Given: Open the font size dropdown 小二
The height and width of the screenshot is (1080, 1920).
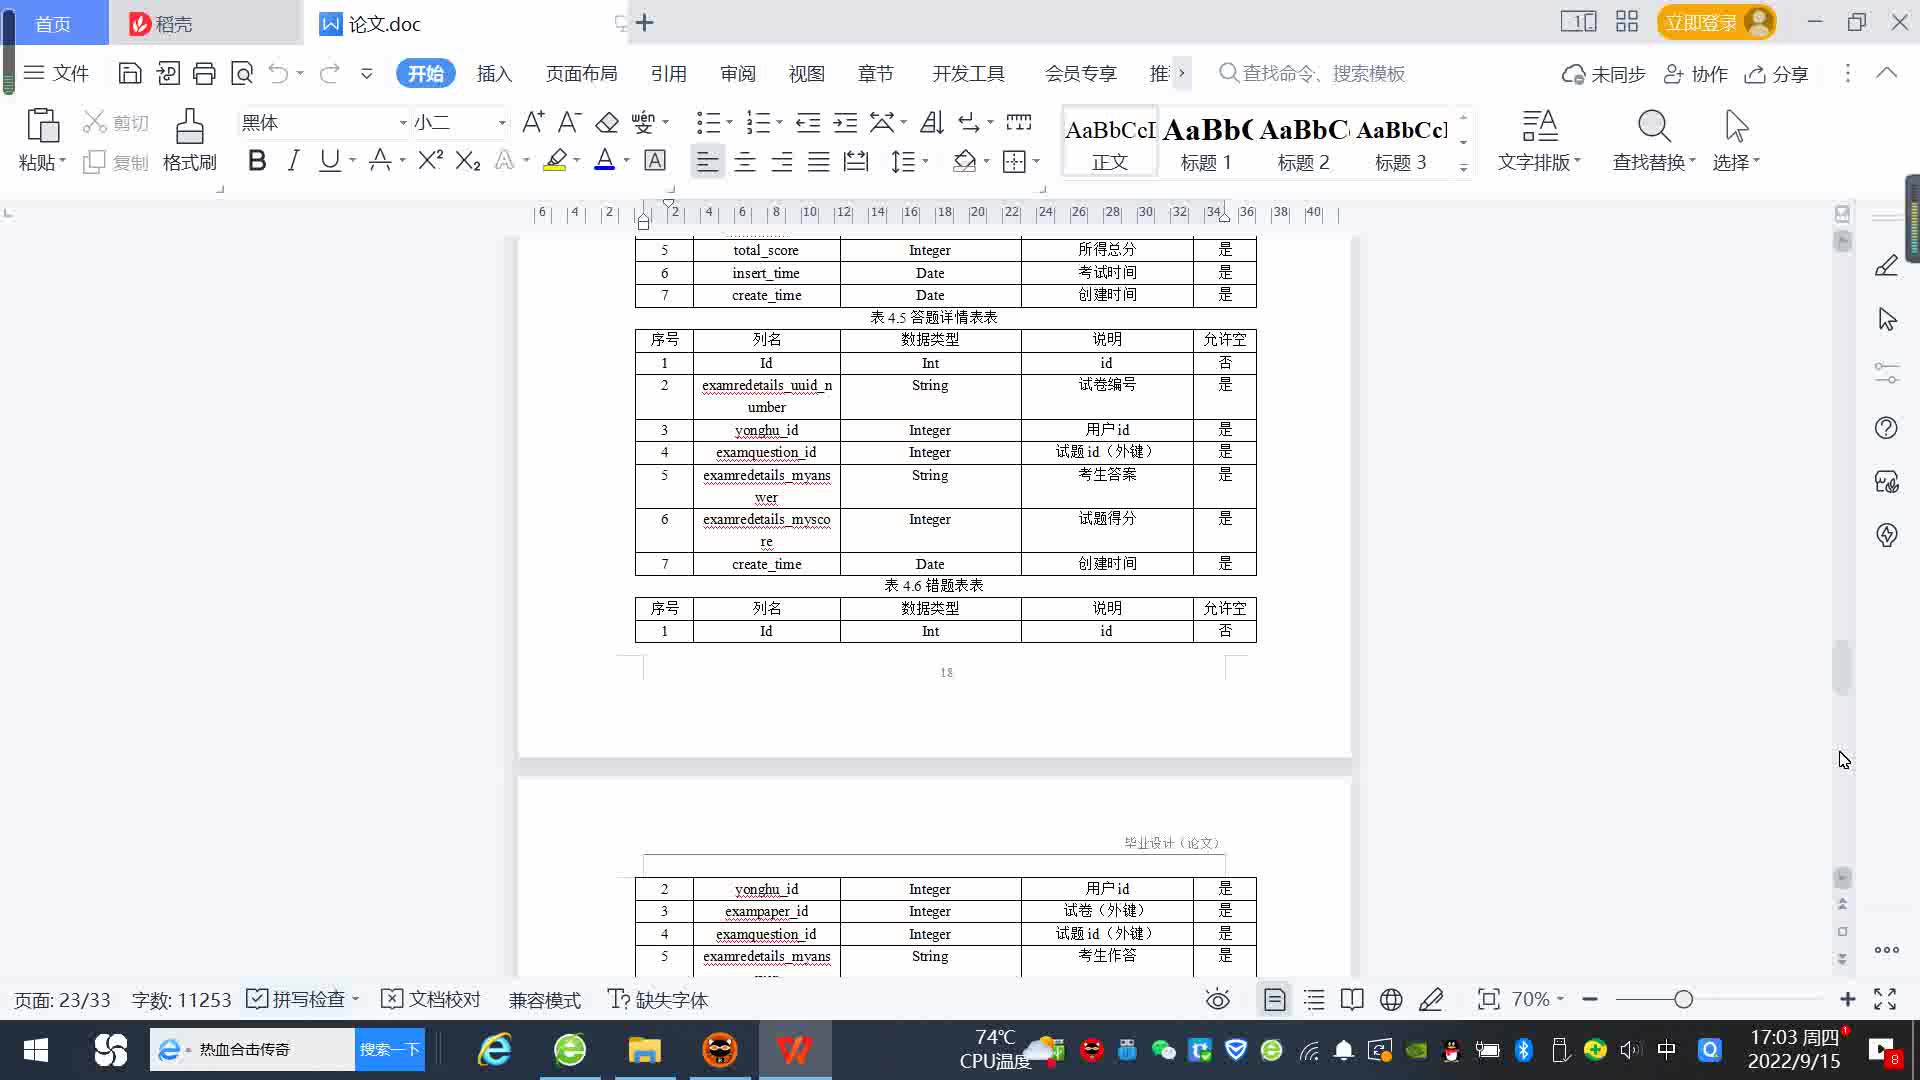Looking at the screenshot, I should pyautogui.click(x=502, y=123).
